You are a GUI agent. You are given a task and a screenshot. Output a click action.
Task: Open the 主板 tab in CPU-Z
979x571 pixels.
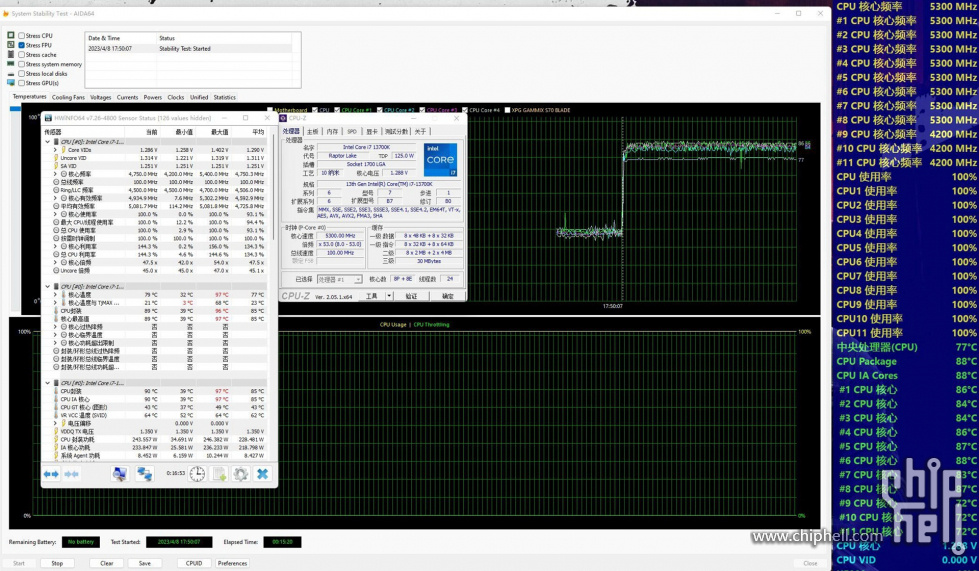tap(312, 131)
